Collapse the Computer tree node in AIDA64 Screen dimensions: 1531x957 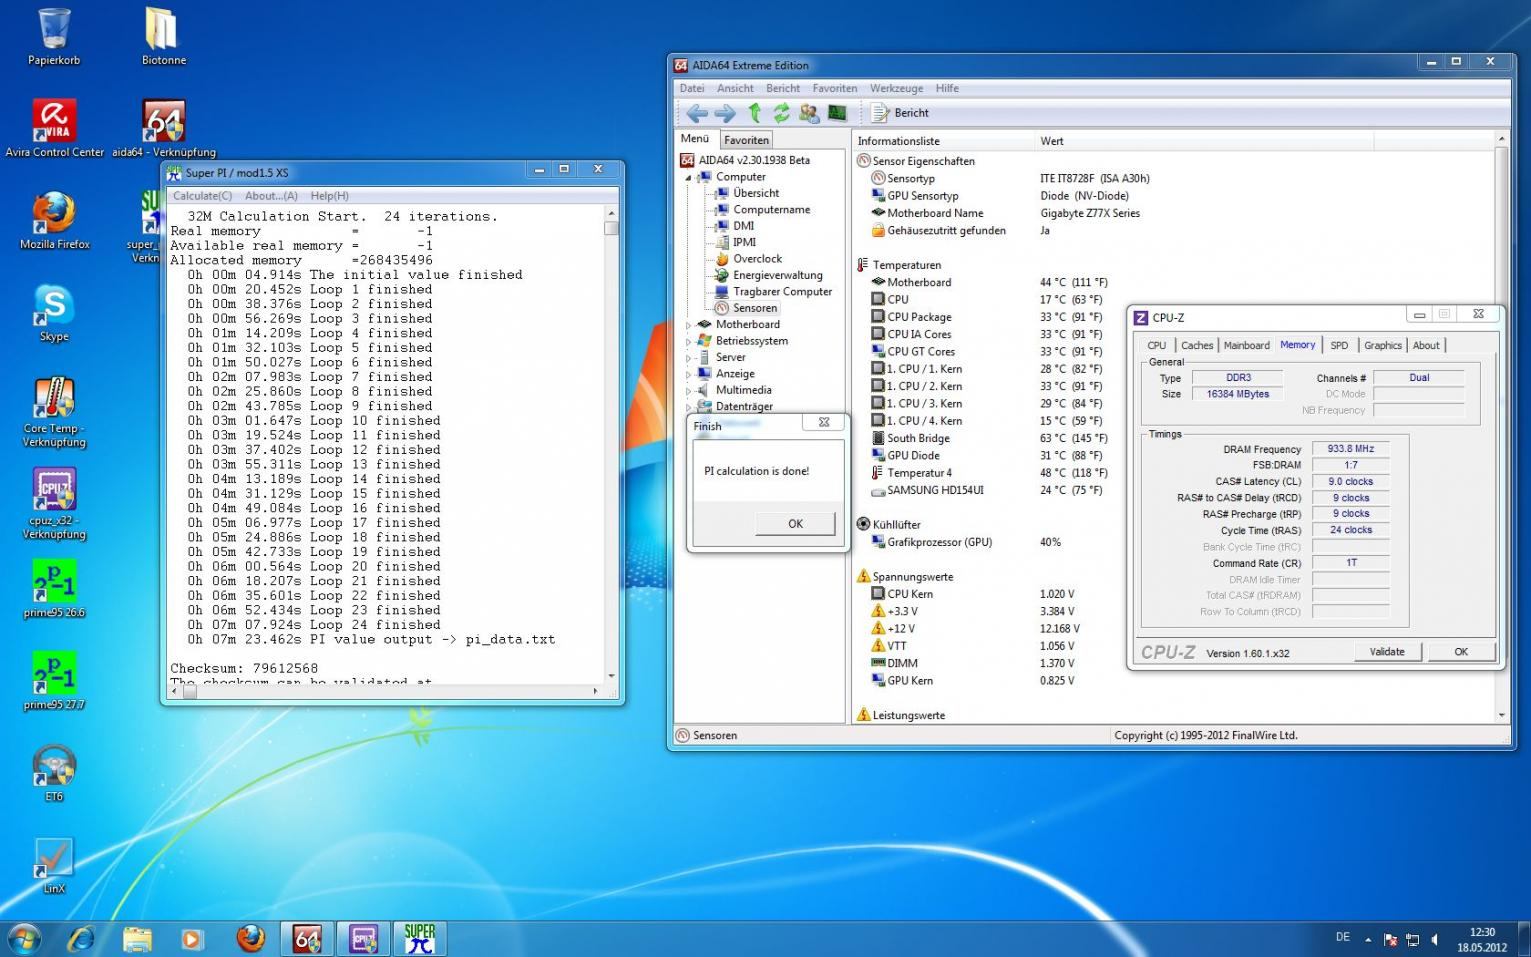tap(688, 178)
